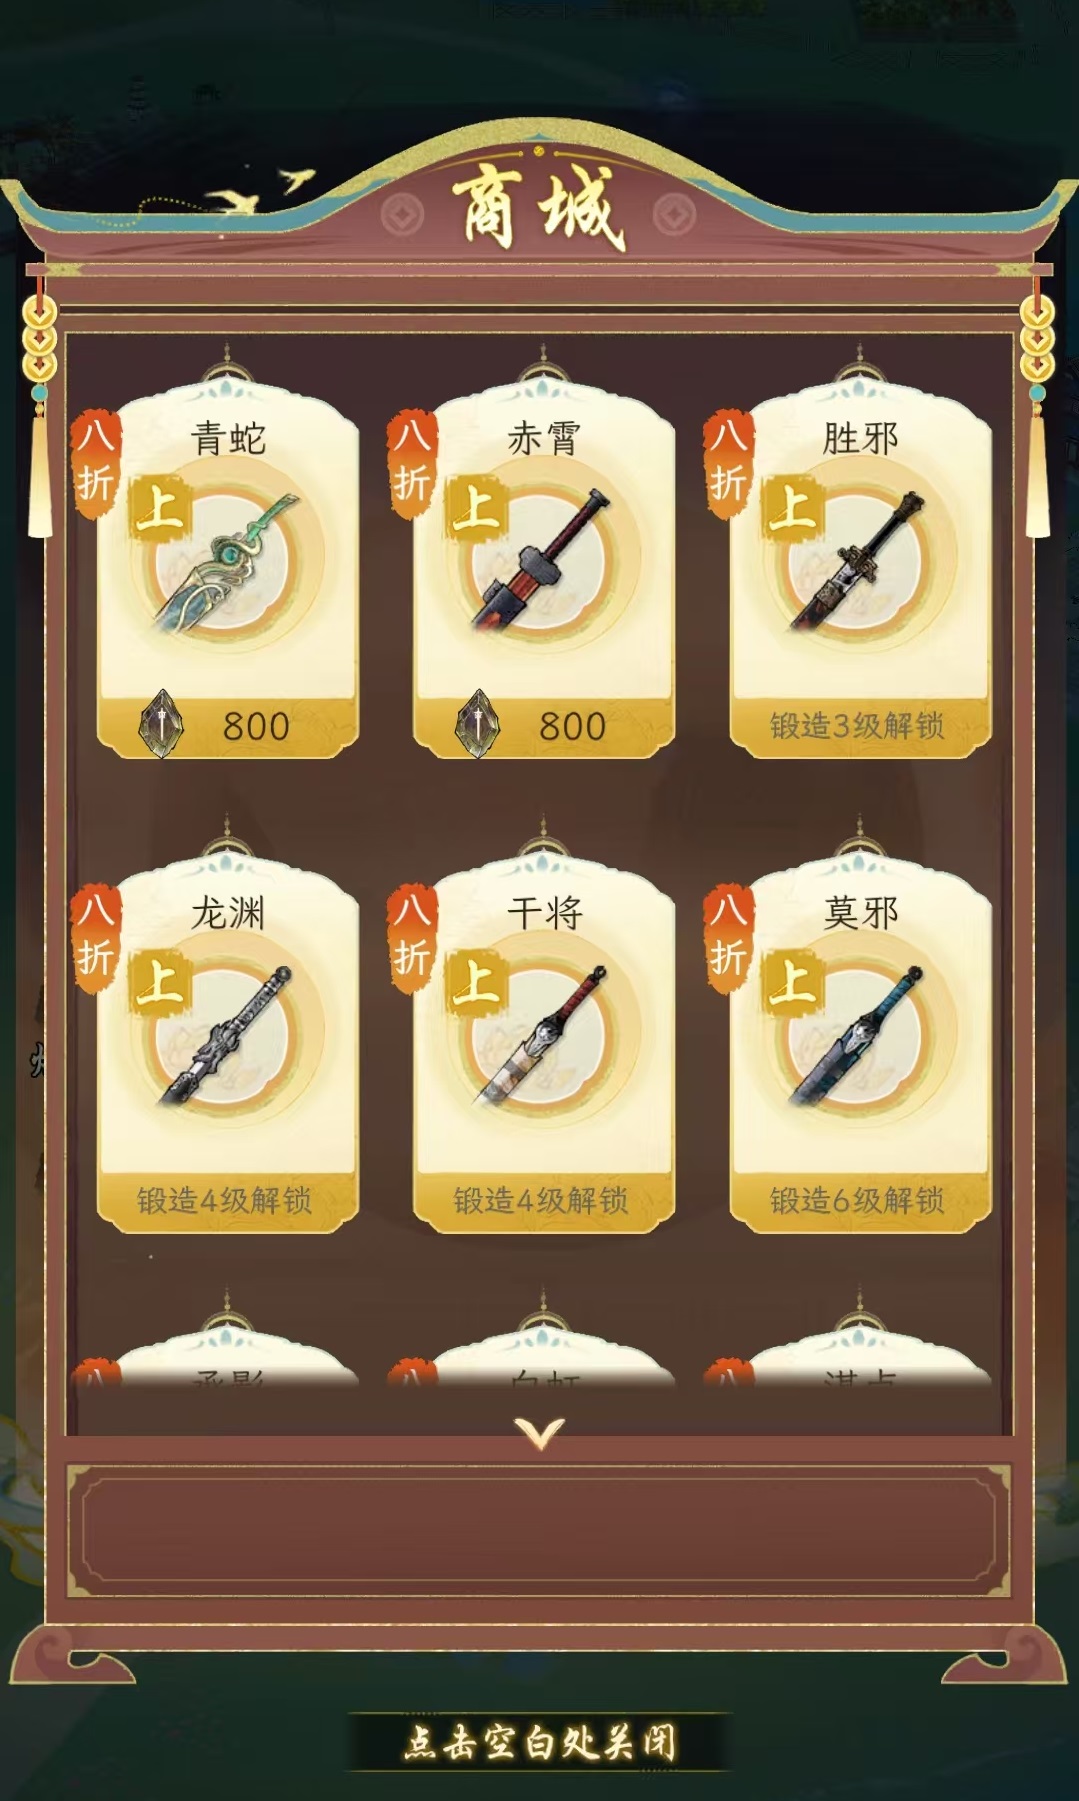Image resolution: width=1079 pixels, height=1801 pixels.
Task: Tap 锻造3级解锁 label under 胜邪
Action: (857, 726)
